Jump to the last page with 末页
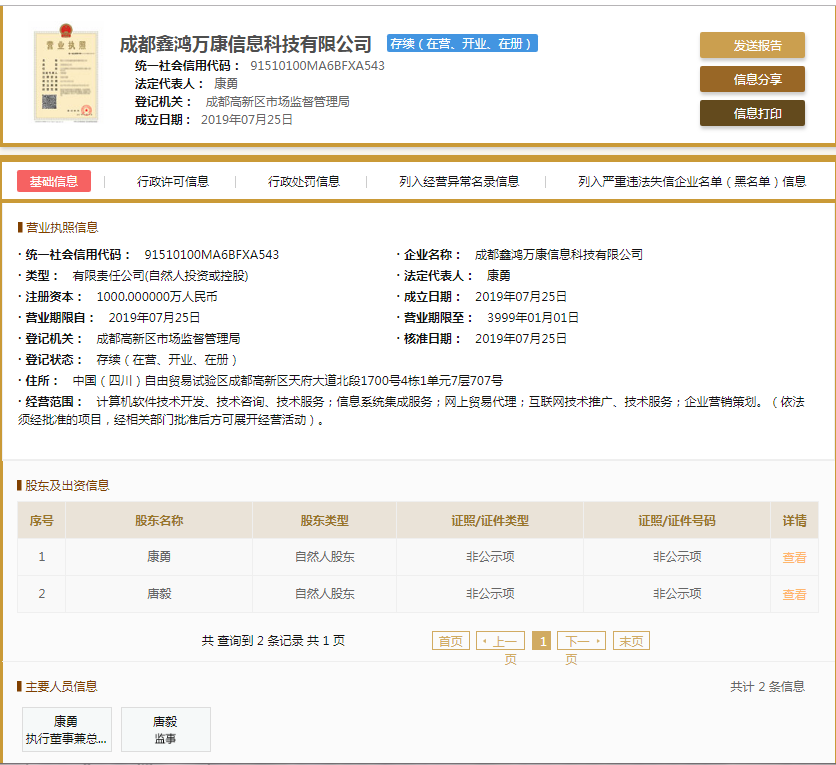 (x=631, y=640)
